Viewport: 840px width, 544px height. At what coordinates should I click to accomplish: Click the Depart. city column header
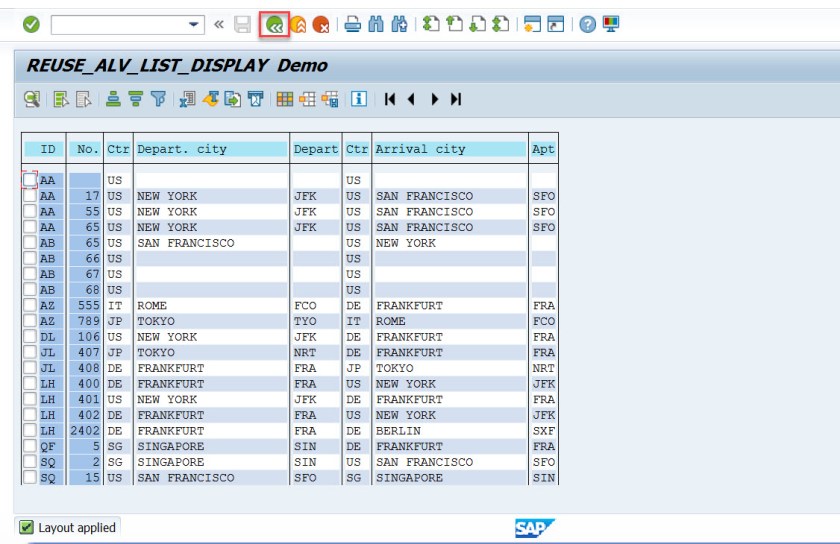[211, 149]
